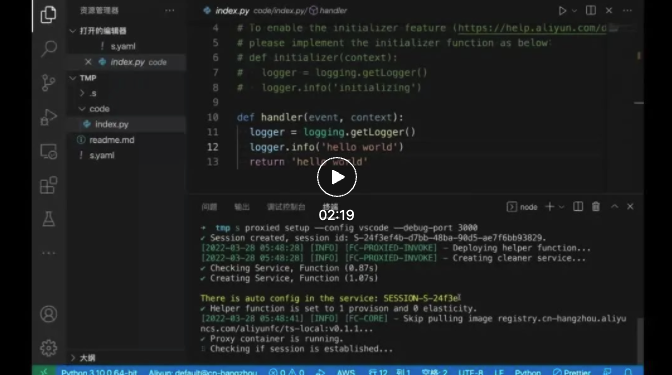
Task: Play the video with center play button
Action: (x=337, y=177)
